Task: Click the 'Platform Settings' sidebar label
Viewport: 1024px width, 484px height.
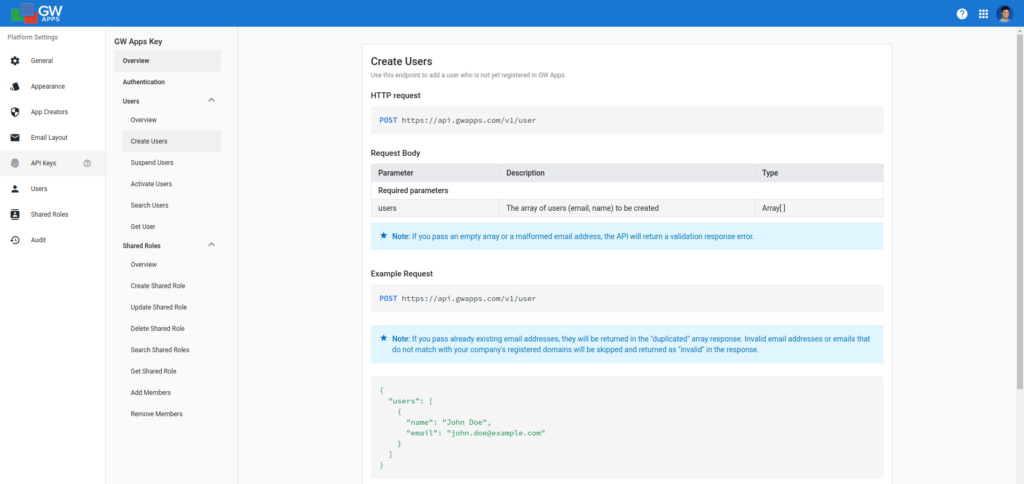Action: point(33,37)
